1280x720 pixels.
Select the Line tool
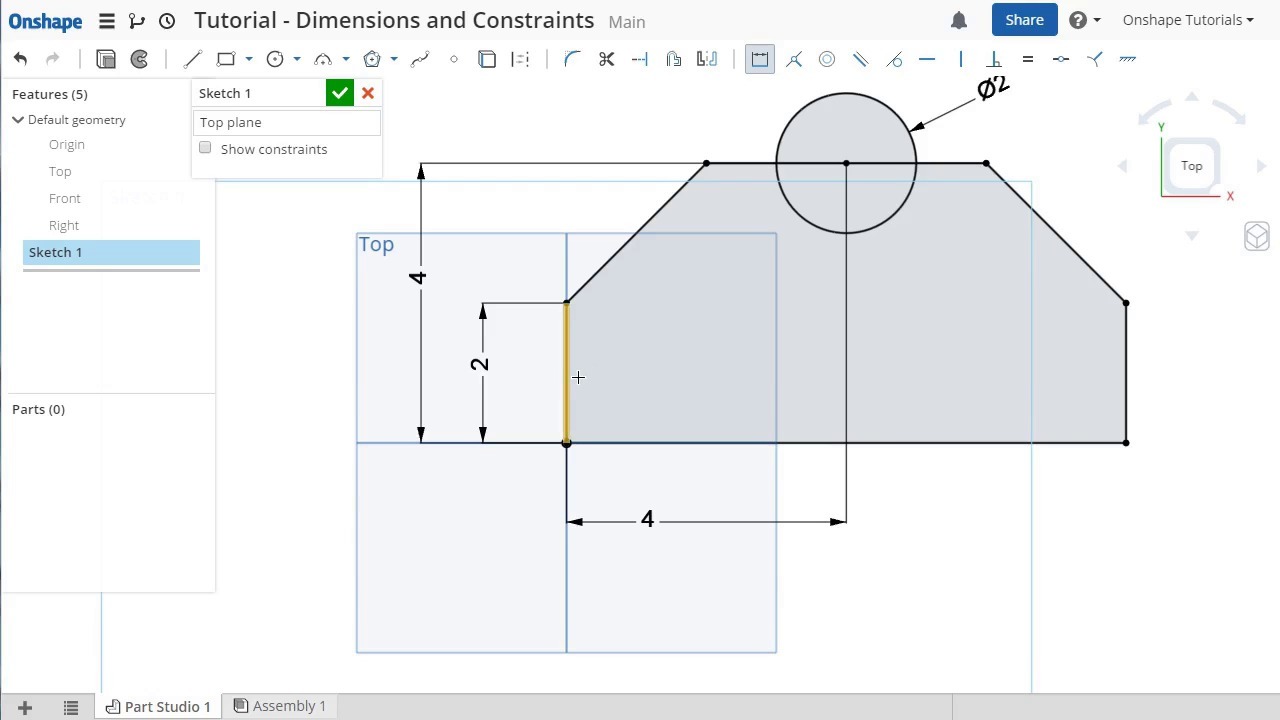[x=193, y=59]
